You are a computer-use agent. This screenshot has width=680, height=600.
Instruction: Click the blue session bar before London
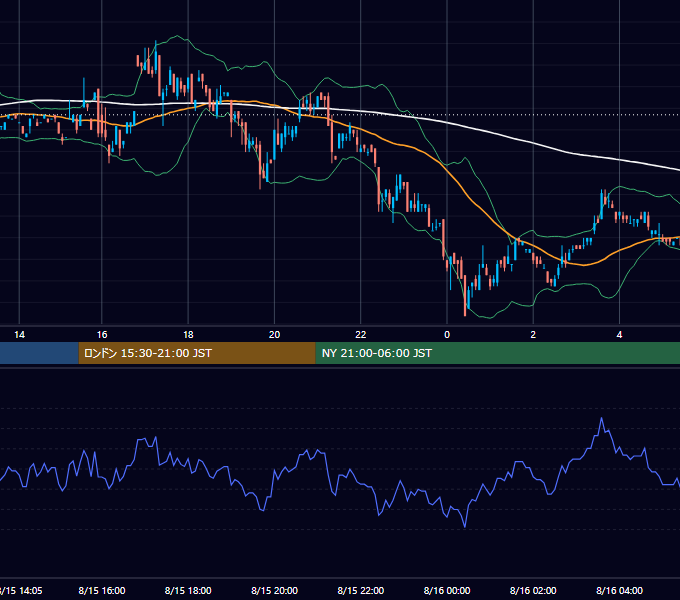(39, 353)
